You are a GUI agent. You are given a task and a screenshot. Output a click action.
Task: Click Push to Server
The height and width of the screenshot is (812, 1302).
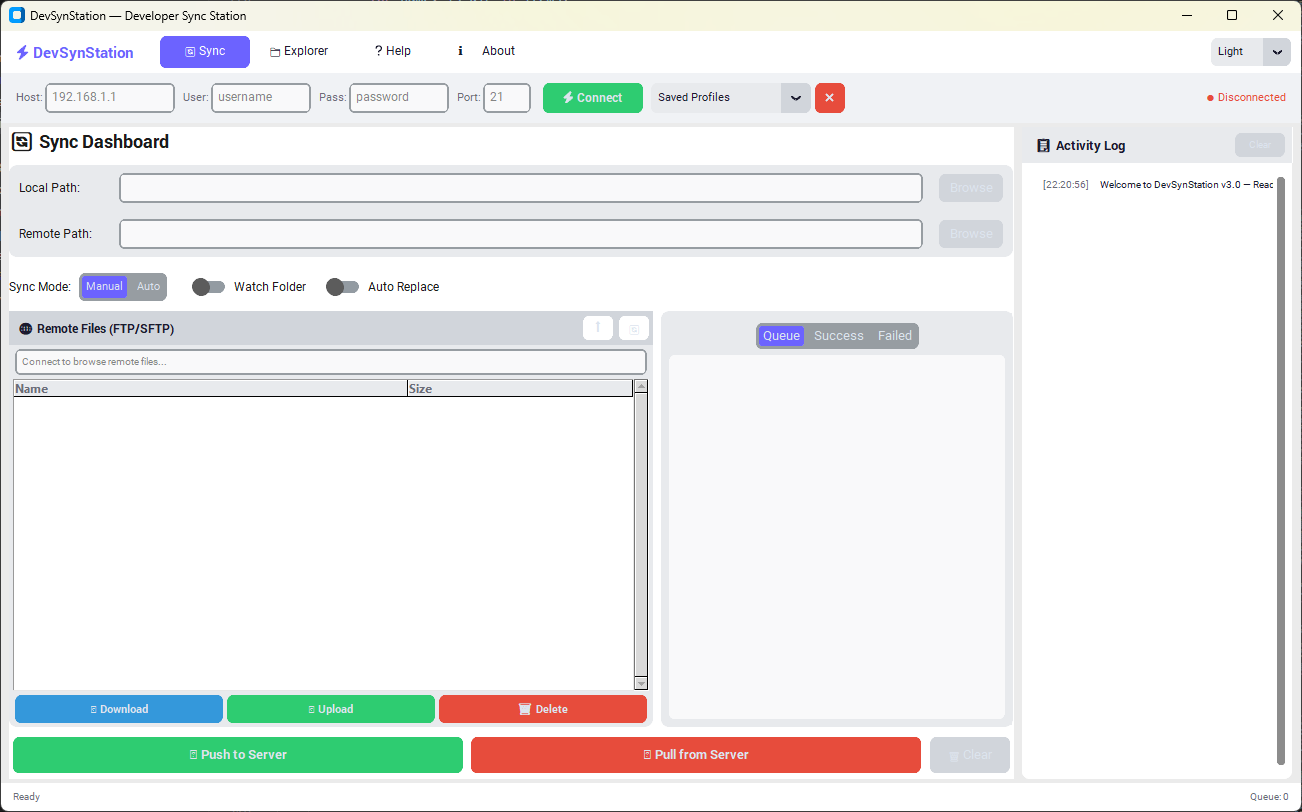[237, 755]
